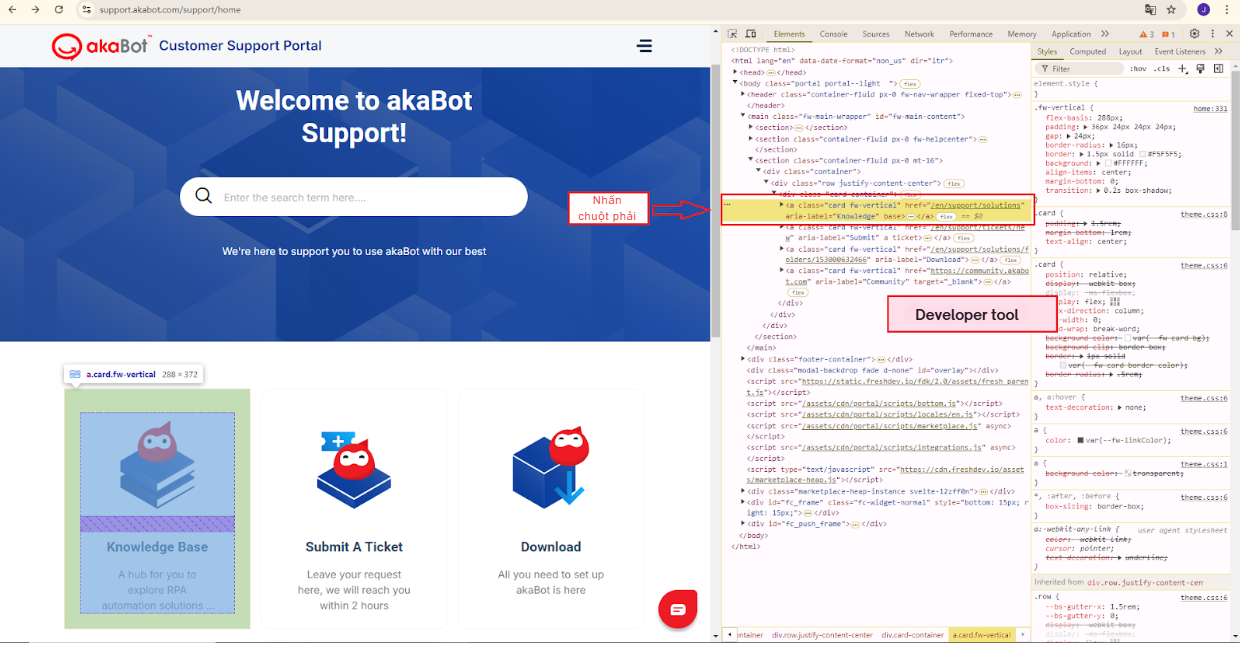Toggle rendering emulations paintbrush icon

1200,69
